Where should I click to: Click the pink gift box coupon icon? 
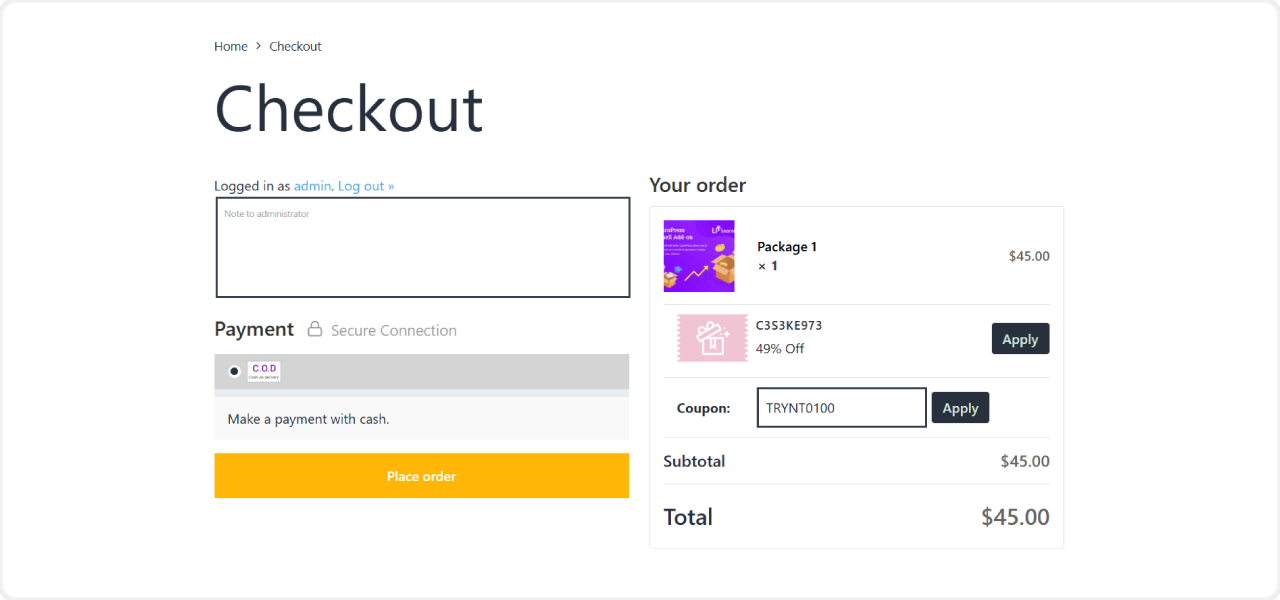point(711,337)
